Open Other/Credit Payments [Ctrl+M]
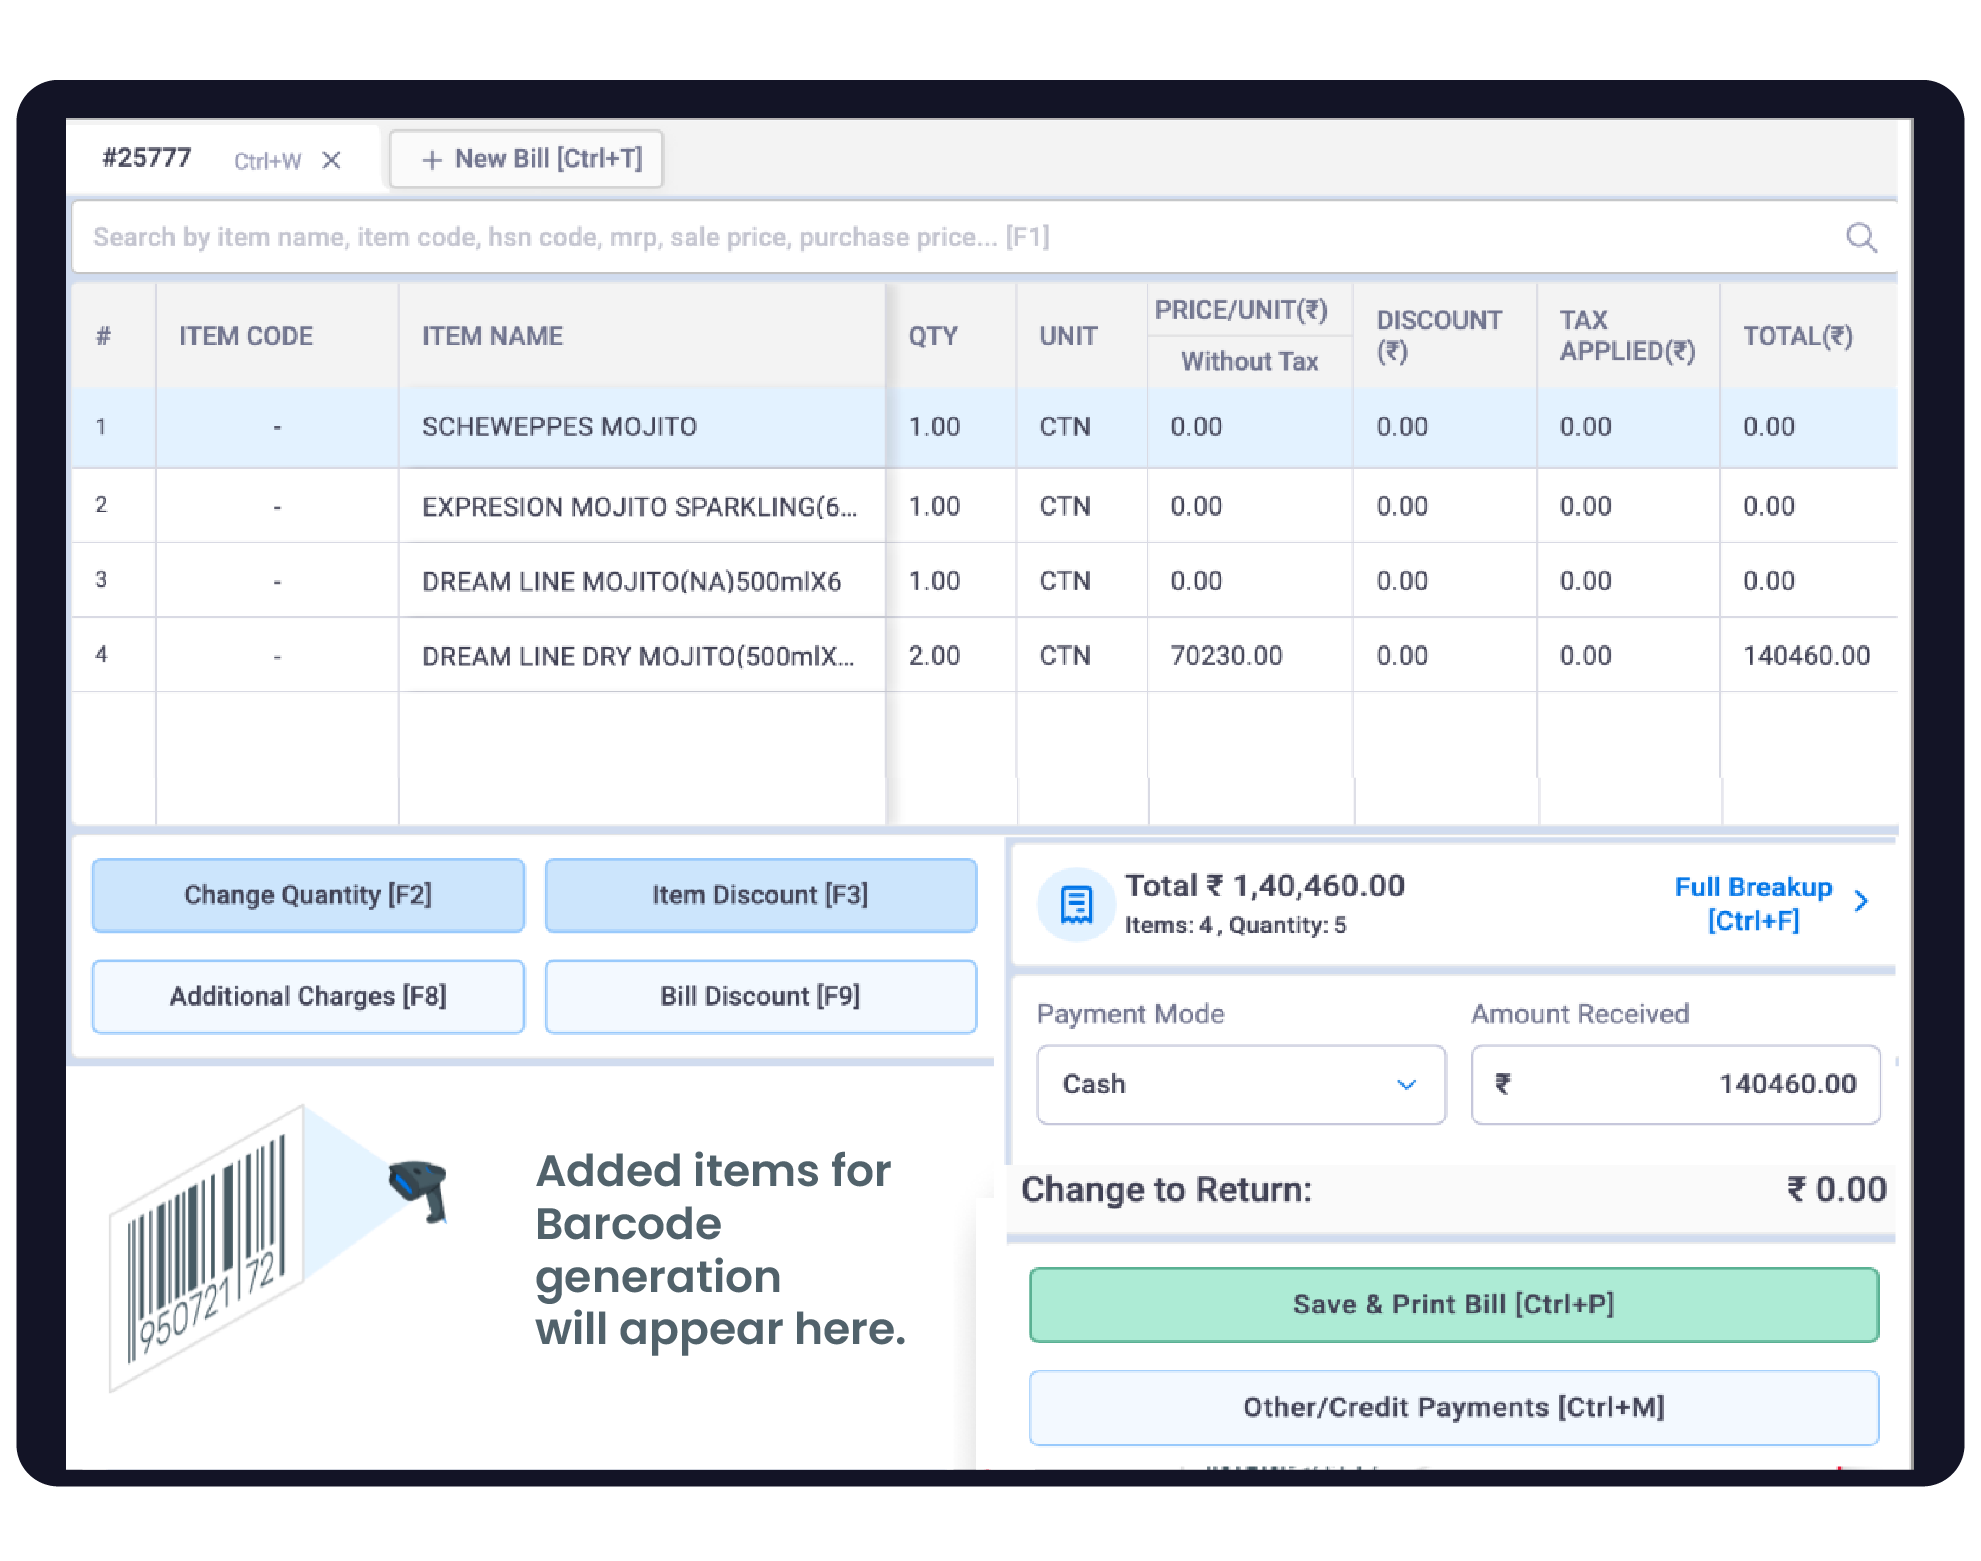 (x=1454, y=1408)
